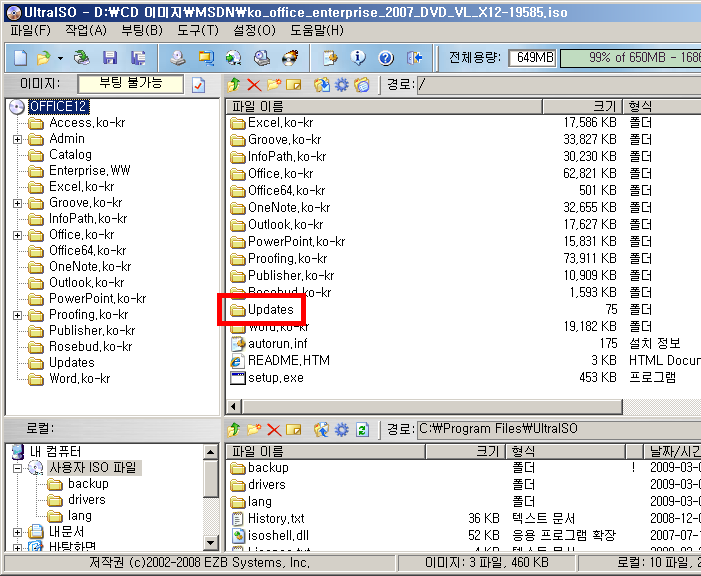
Task: Select the 내 컴퓨터 node in local tree
Action: pos(55,451)
